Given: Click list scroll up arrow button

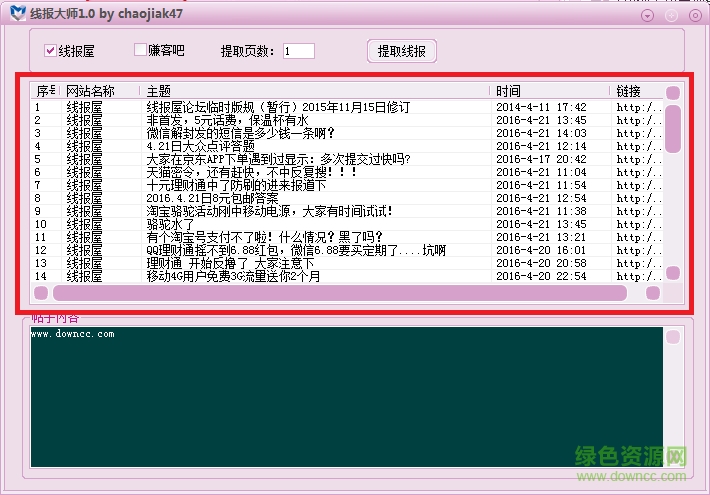Looking at the screenshot, I should coord(673,93).
